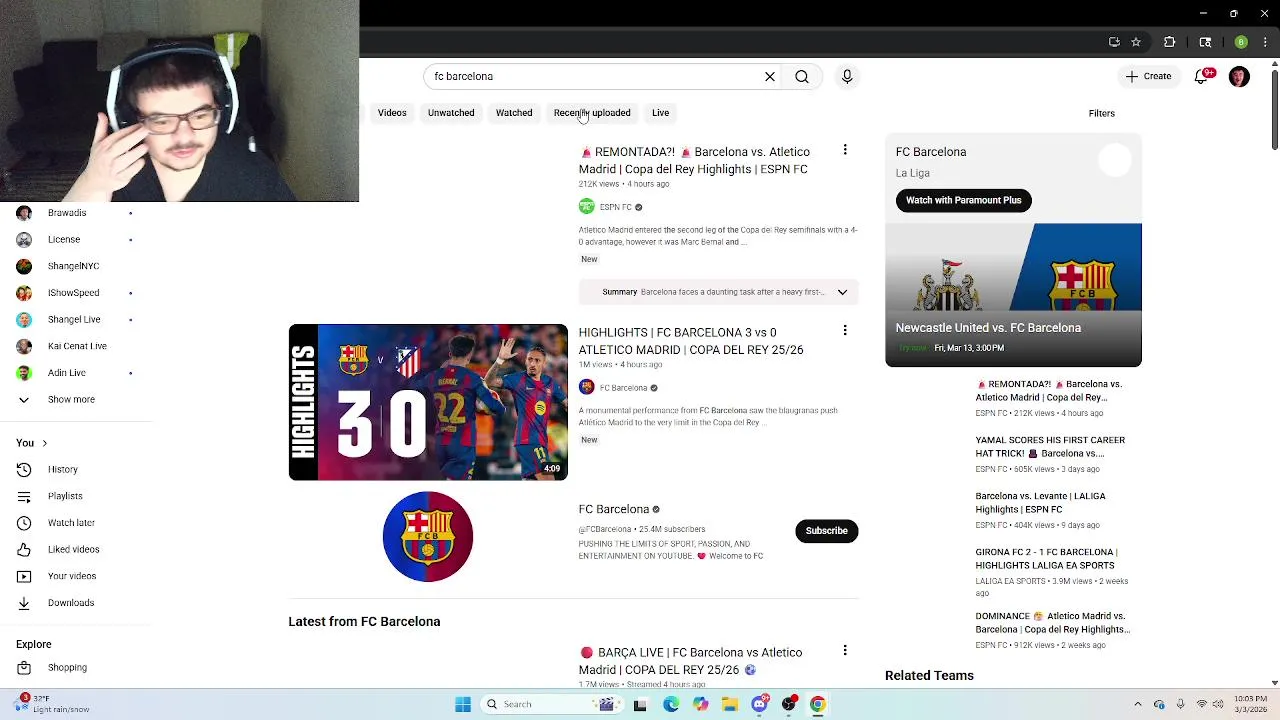Screen dimensions: 1280x720
Task: Open History from the sidebar
Action: [62, 469]
